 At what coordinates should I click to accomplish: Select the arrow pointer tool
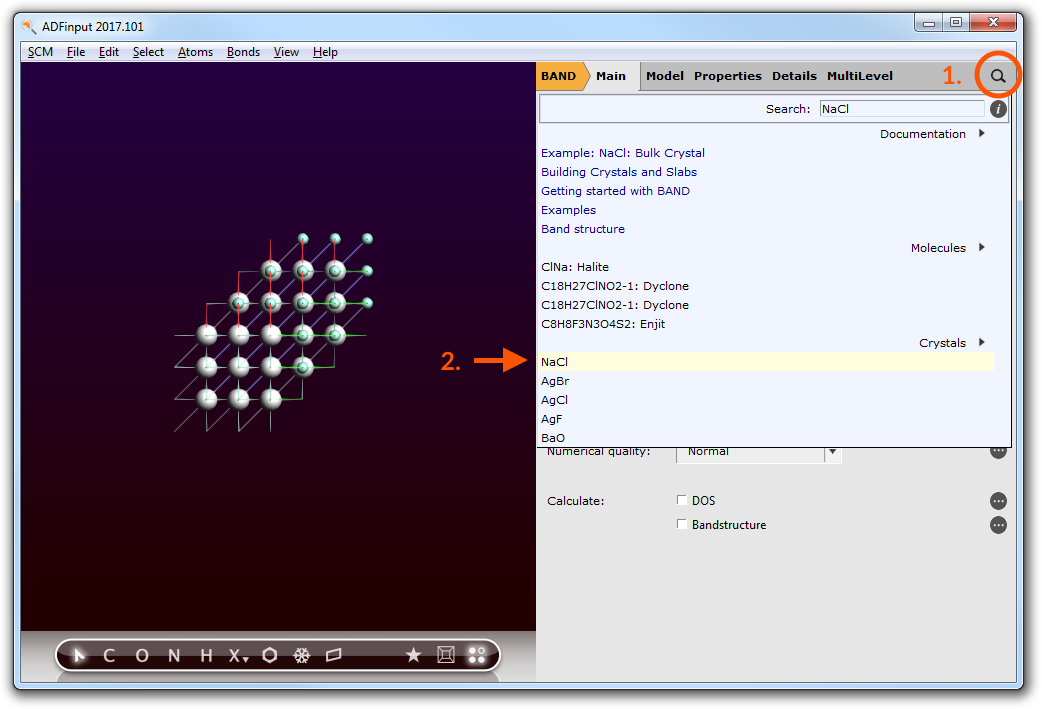[x=80, y=656]
